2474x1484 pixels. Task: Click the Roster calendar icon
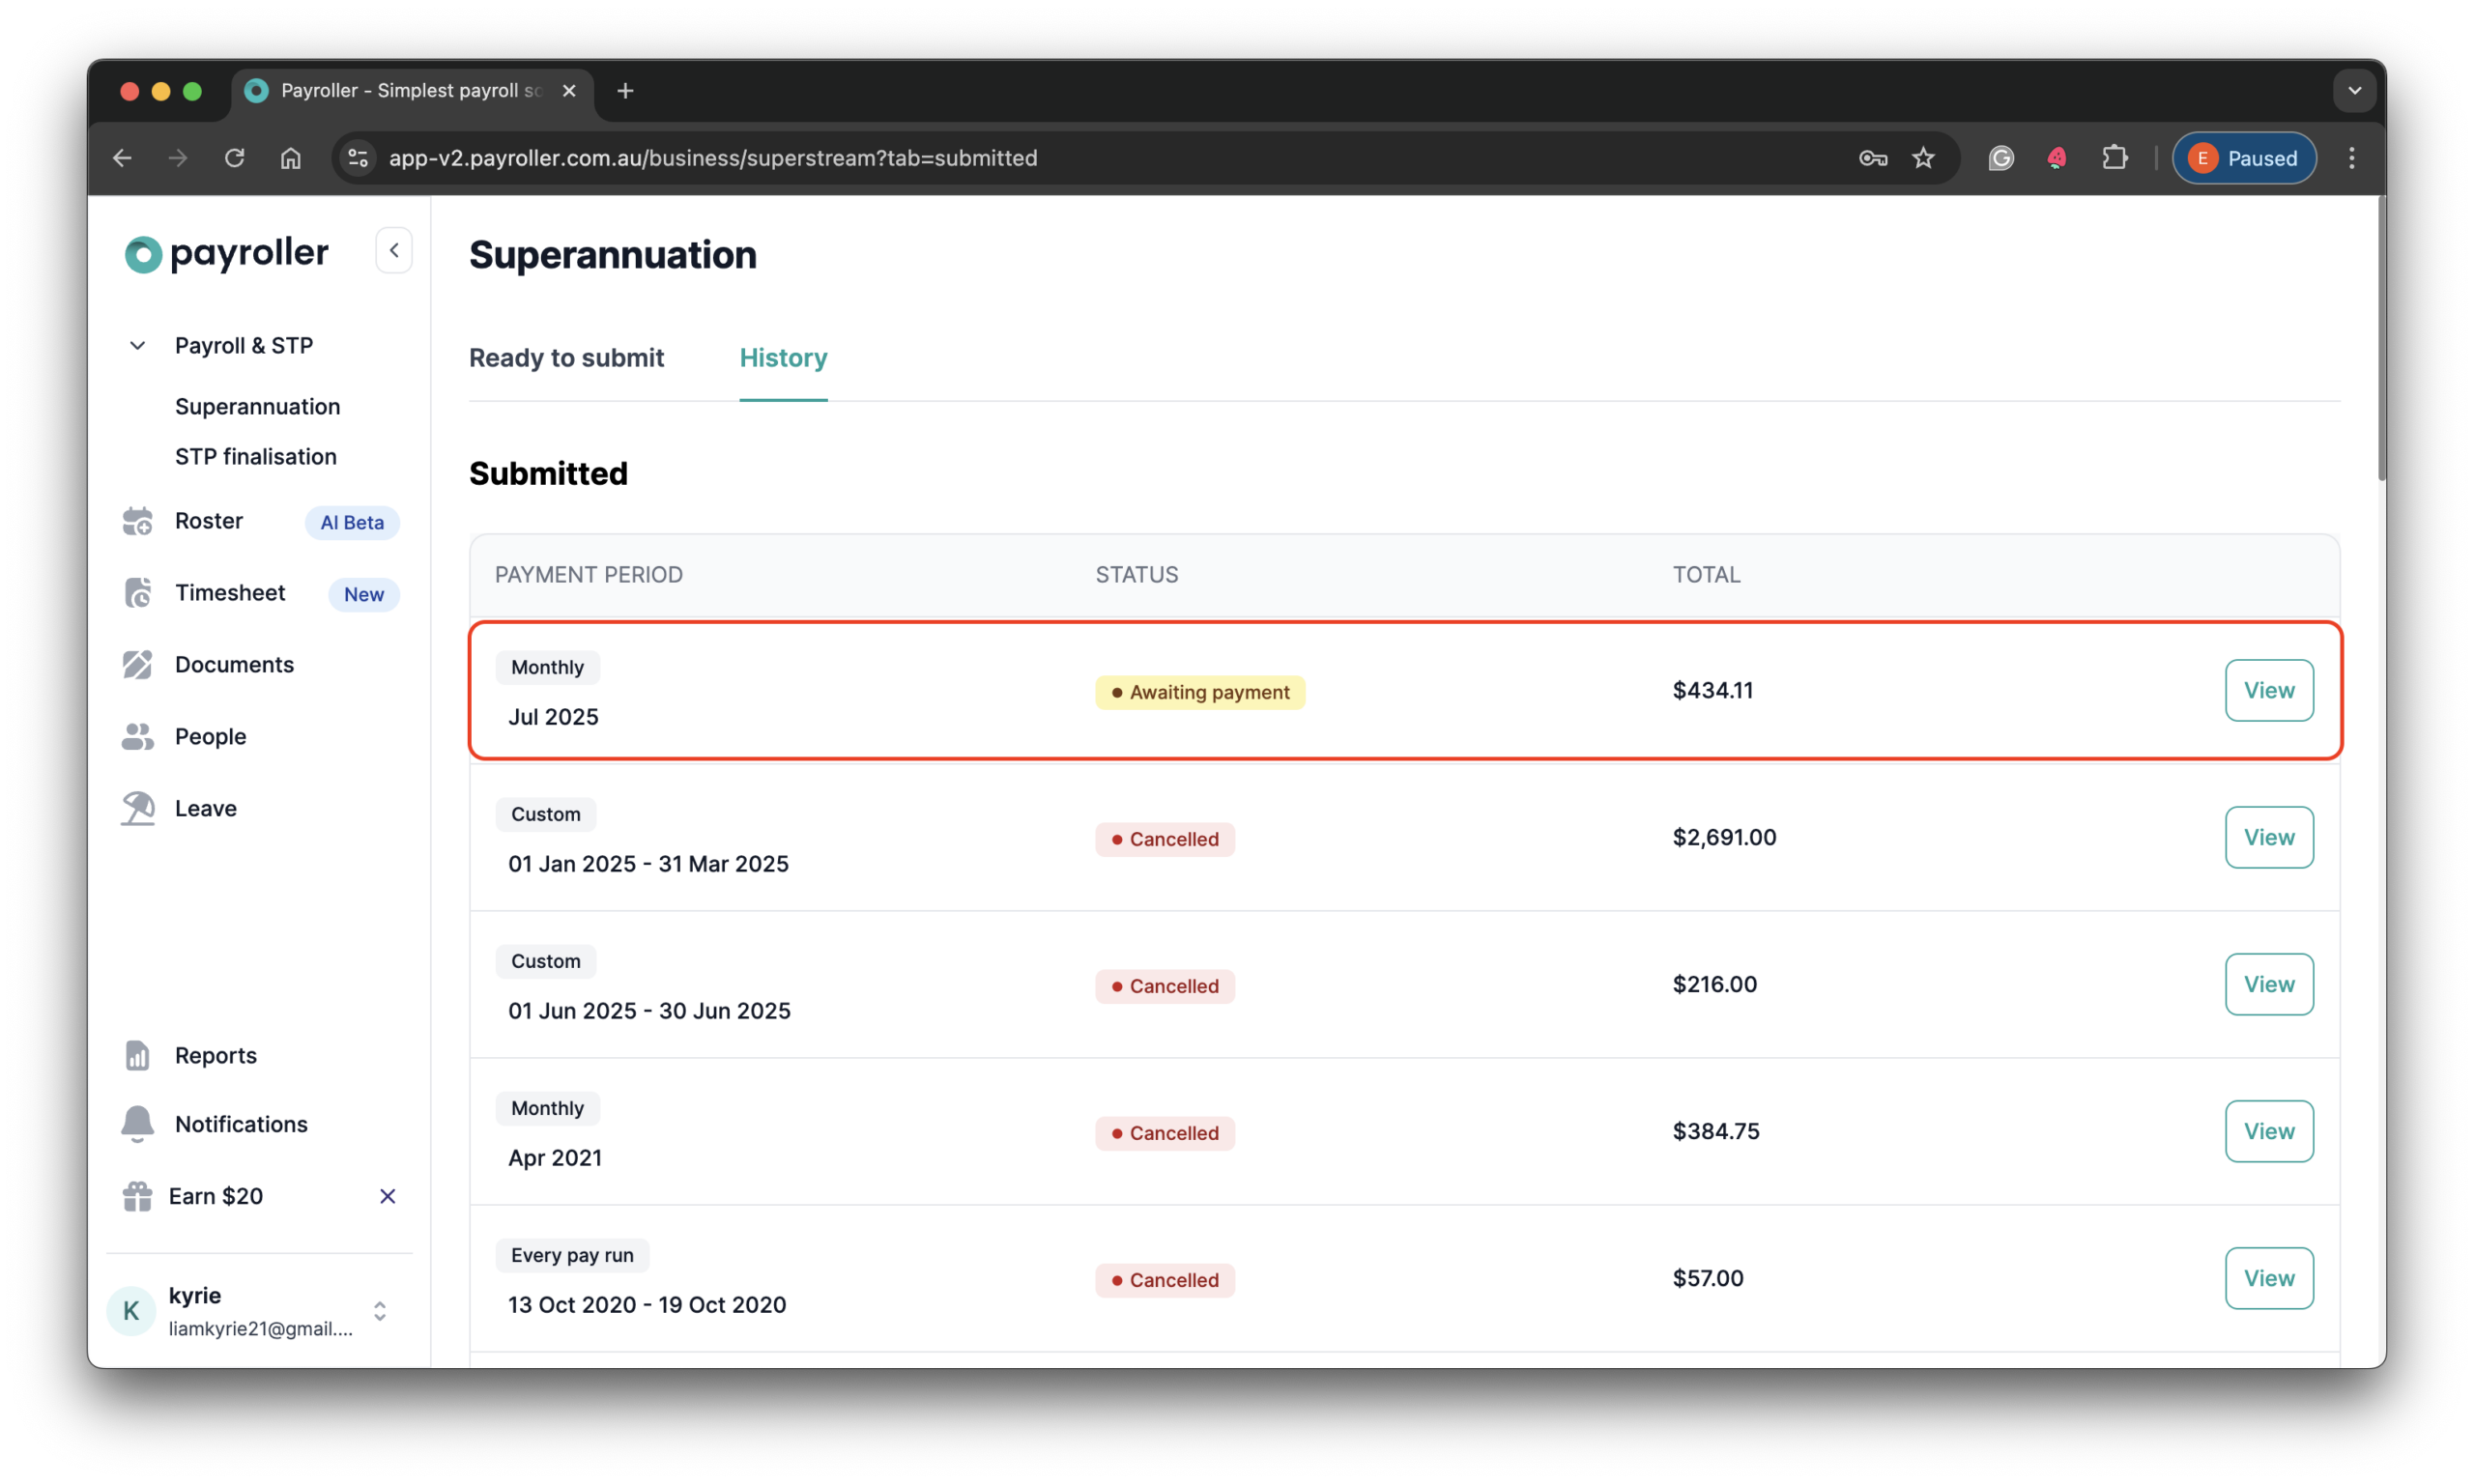click(x=137, y=521)
